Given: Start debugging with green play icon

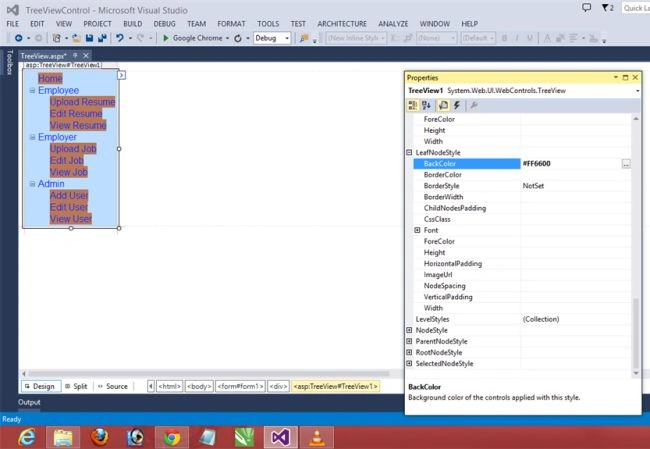Looking at the screenshot, I should coord(166,38).
